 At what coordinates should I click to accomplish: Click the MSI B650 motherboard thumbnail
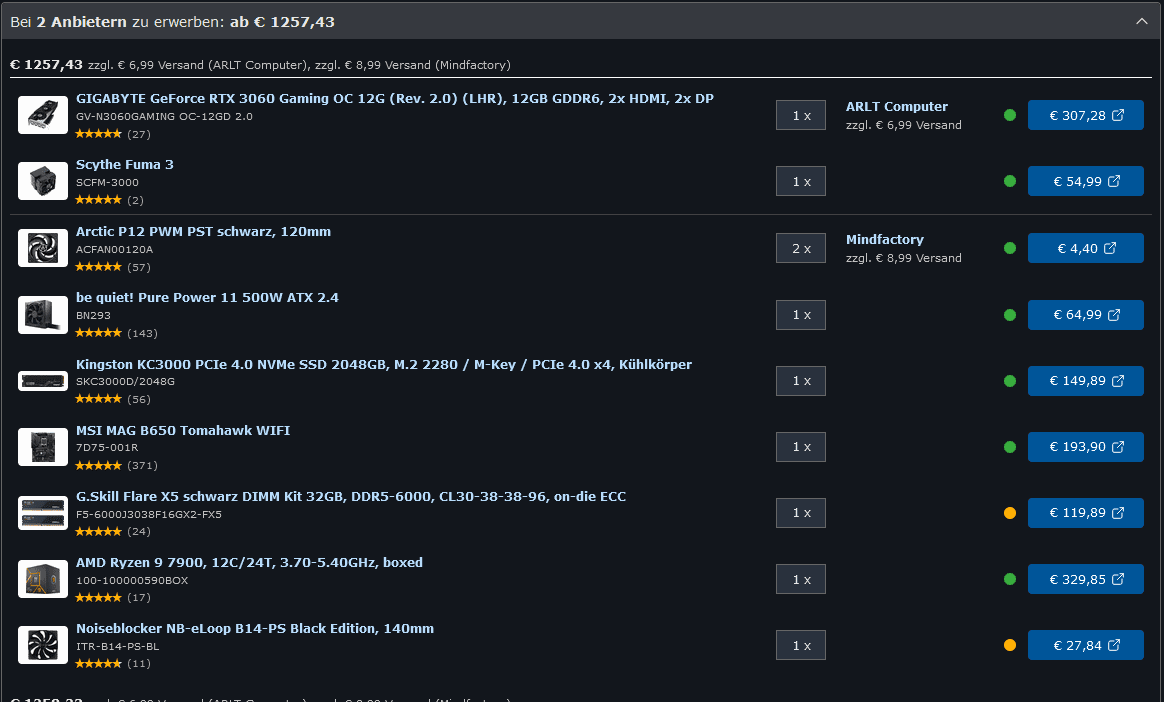pos(43,447)
